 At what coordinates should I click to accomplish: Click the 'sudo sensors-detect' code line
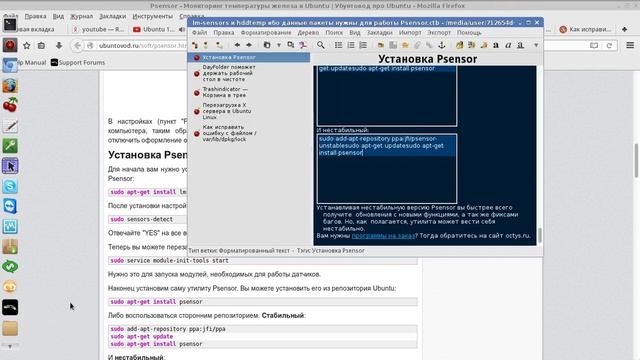[142, 219]
